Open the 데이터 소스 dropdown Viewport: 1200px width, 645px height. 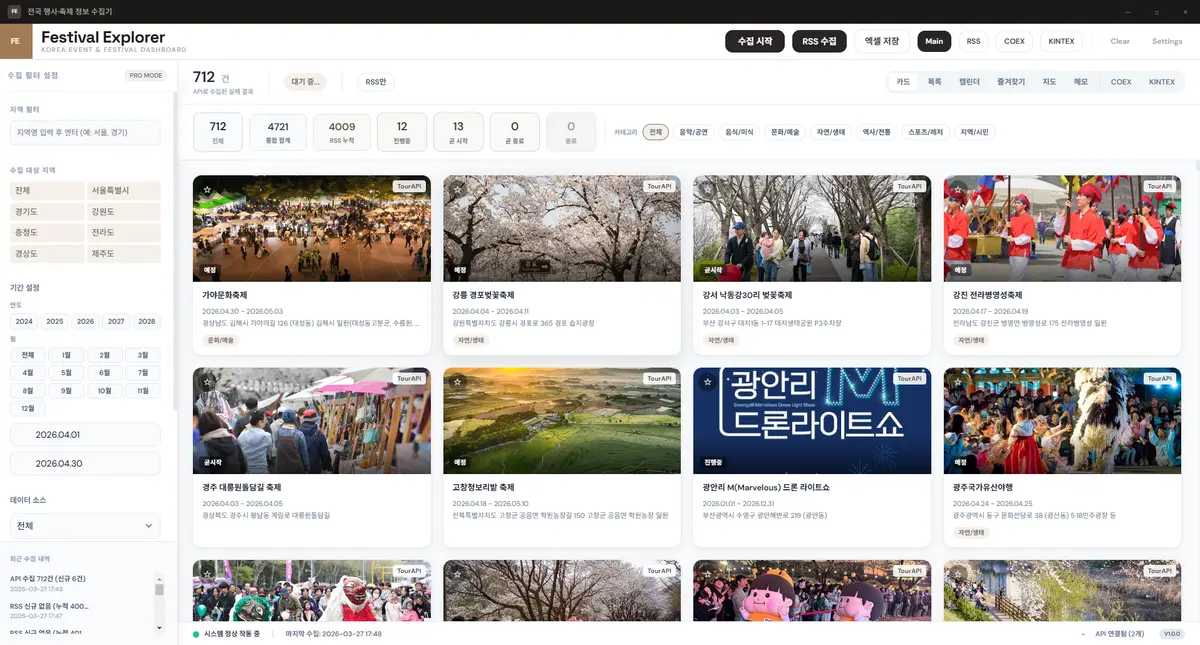85,526
